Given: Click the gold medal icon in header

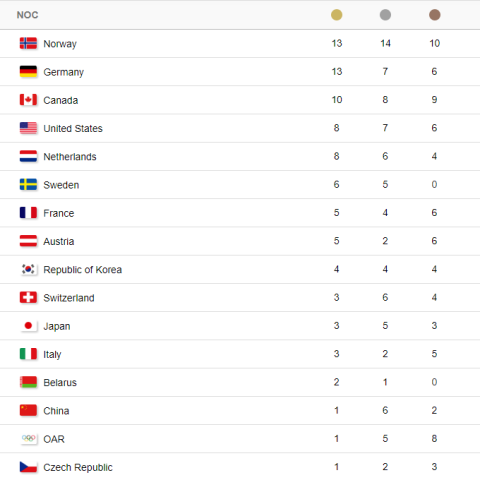Looking at the screenshot, I should (336, 15).
